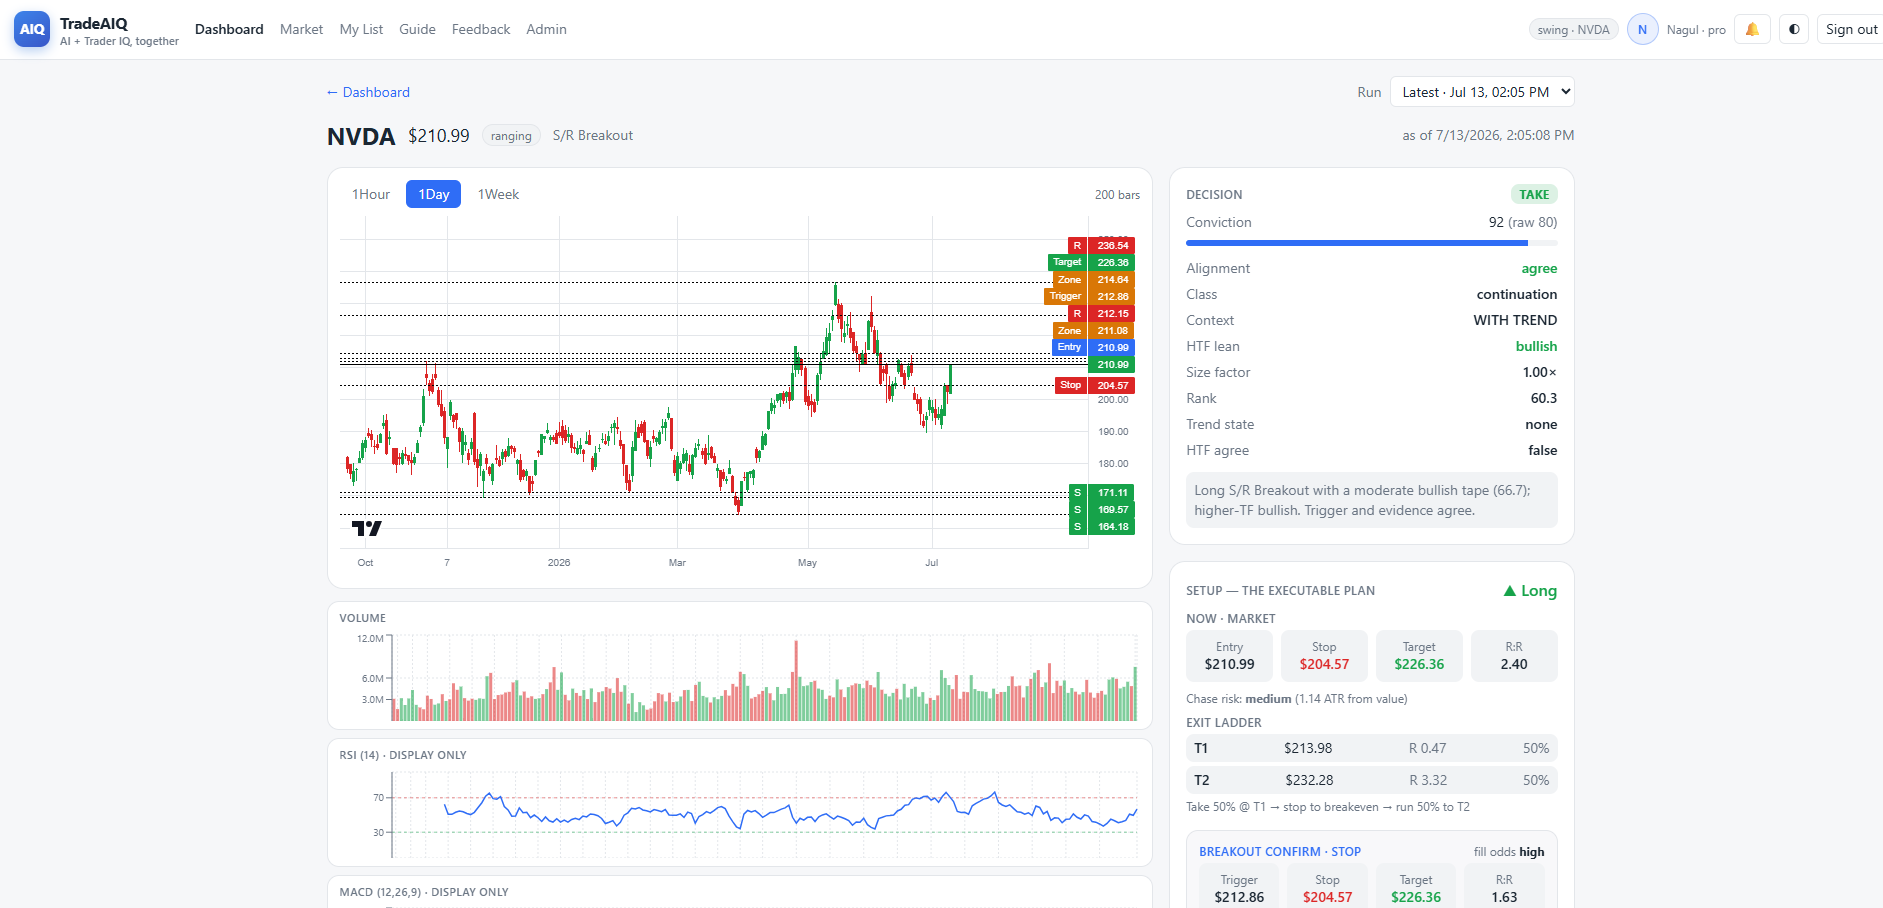Screen dimensions: 1883x908
Task: Click the MACD (12,26,9) panel heading
Action: click(424, 892)
